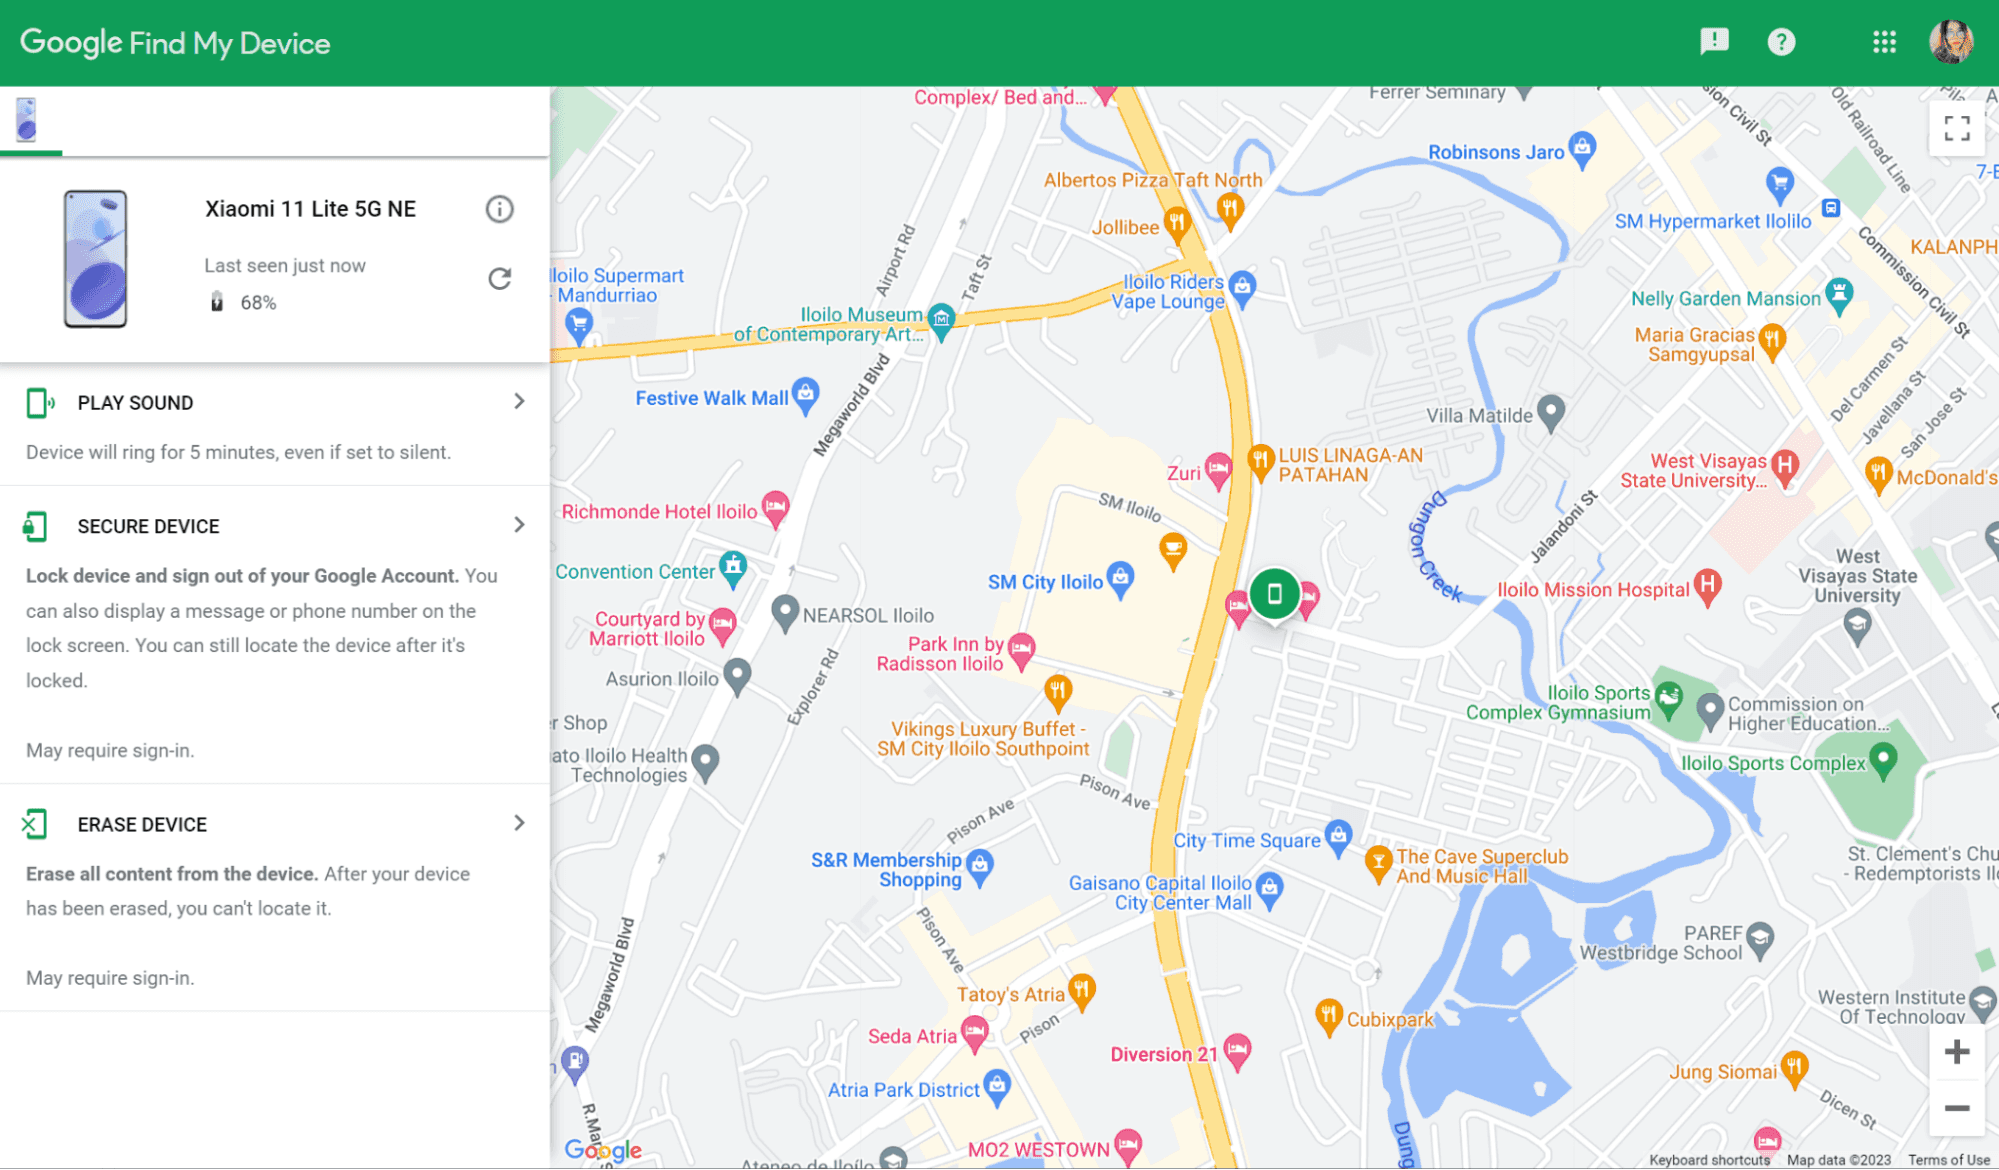Open the Google account profile picture

pyautogui.click(x=1951, y=41)
